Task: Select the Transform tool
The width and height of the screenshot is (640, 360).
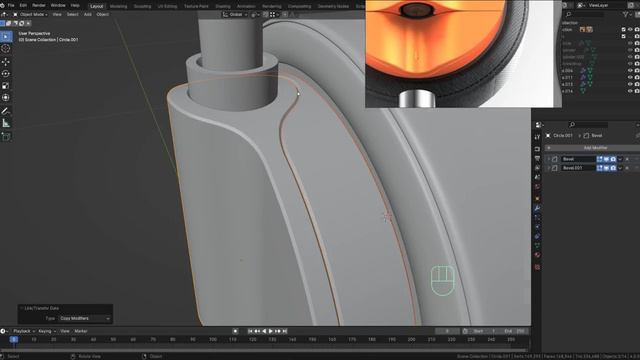Action: (x=6, y=98)
